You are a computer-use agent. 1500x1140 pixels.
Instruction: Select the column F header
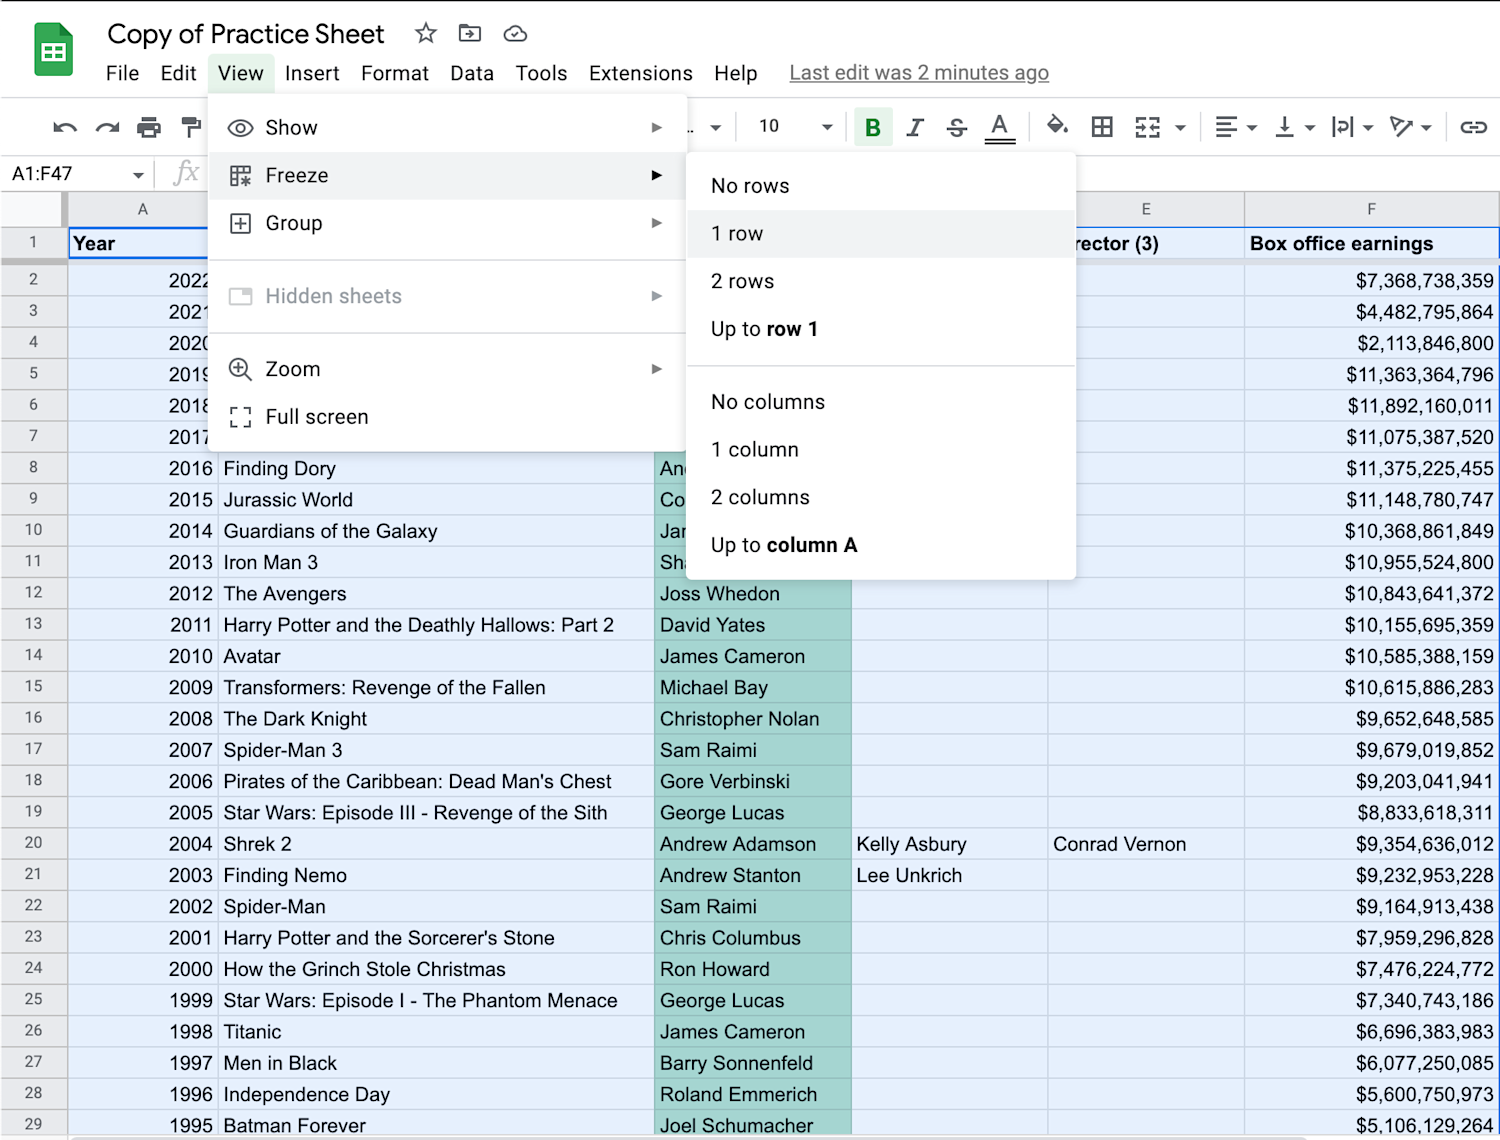pos(1371,209)
